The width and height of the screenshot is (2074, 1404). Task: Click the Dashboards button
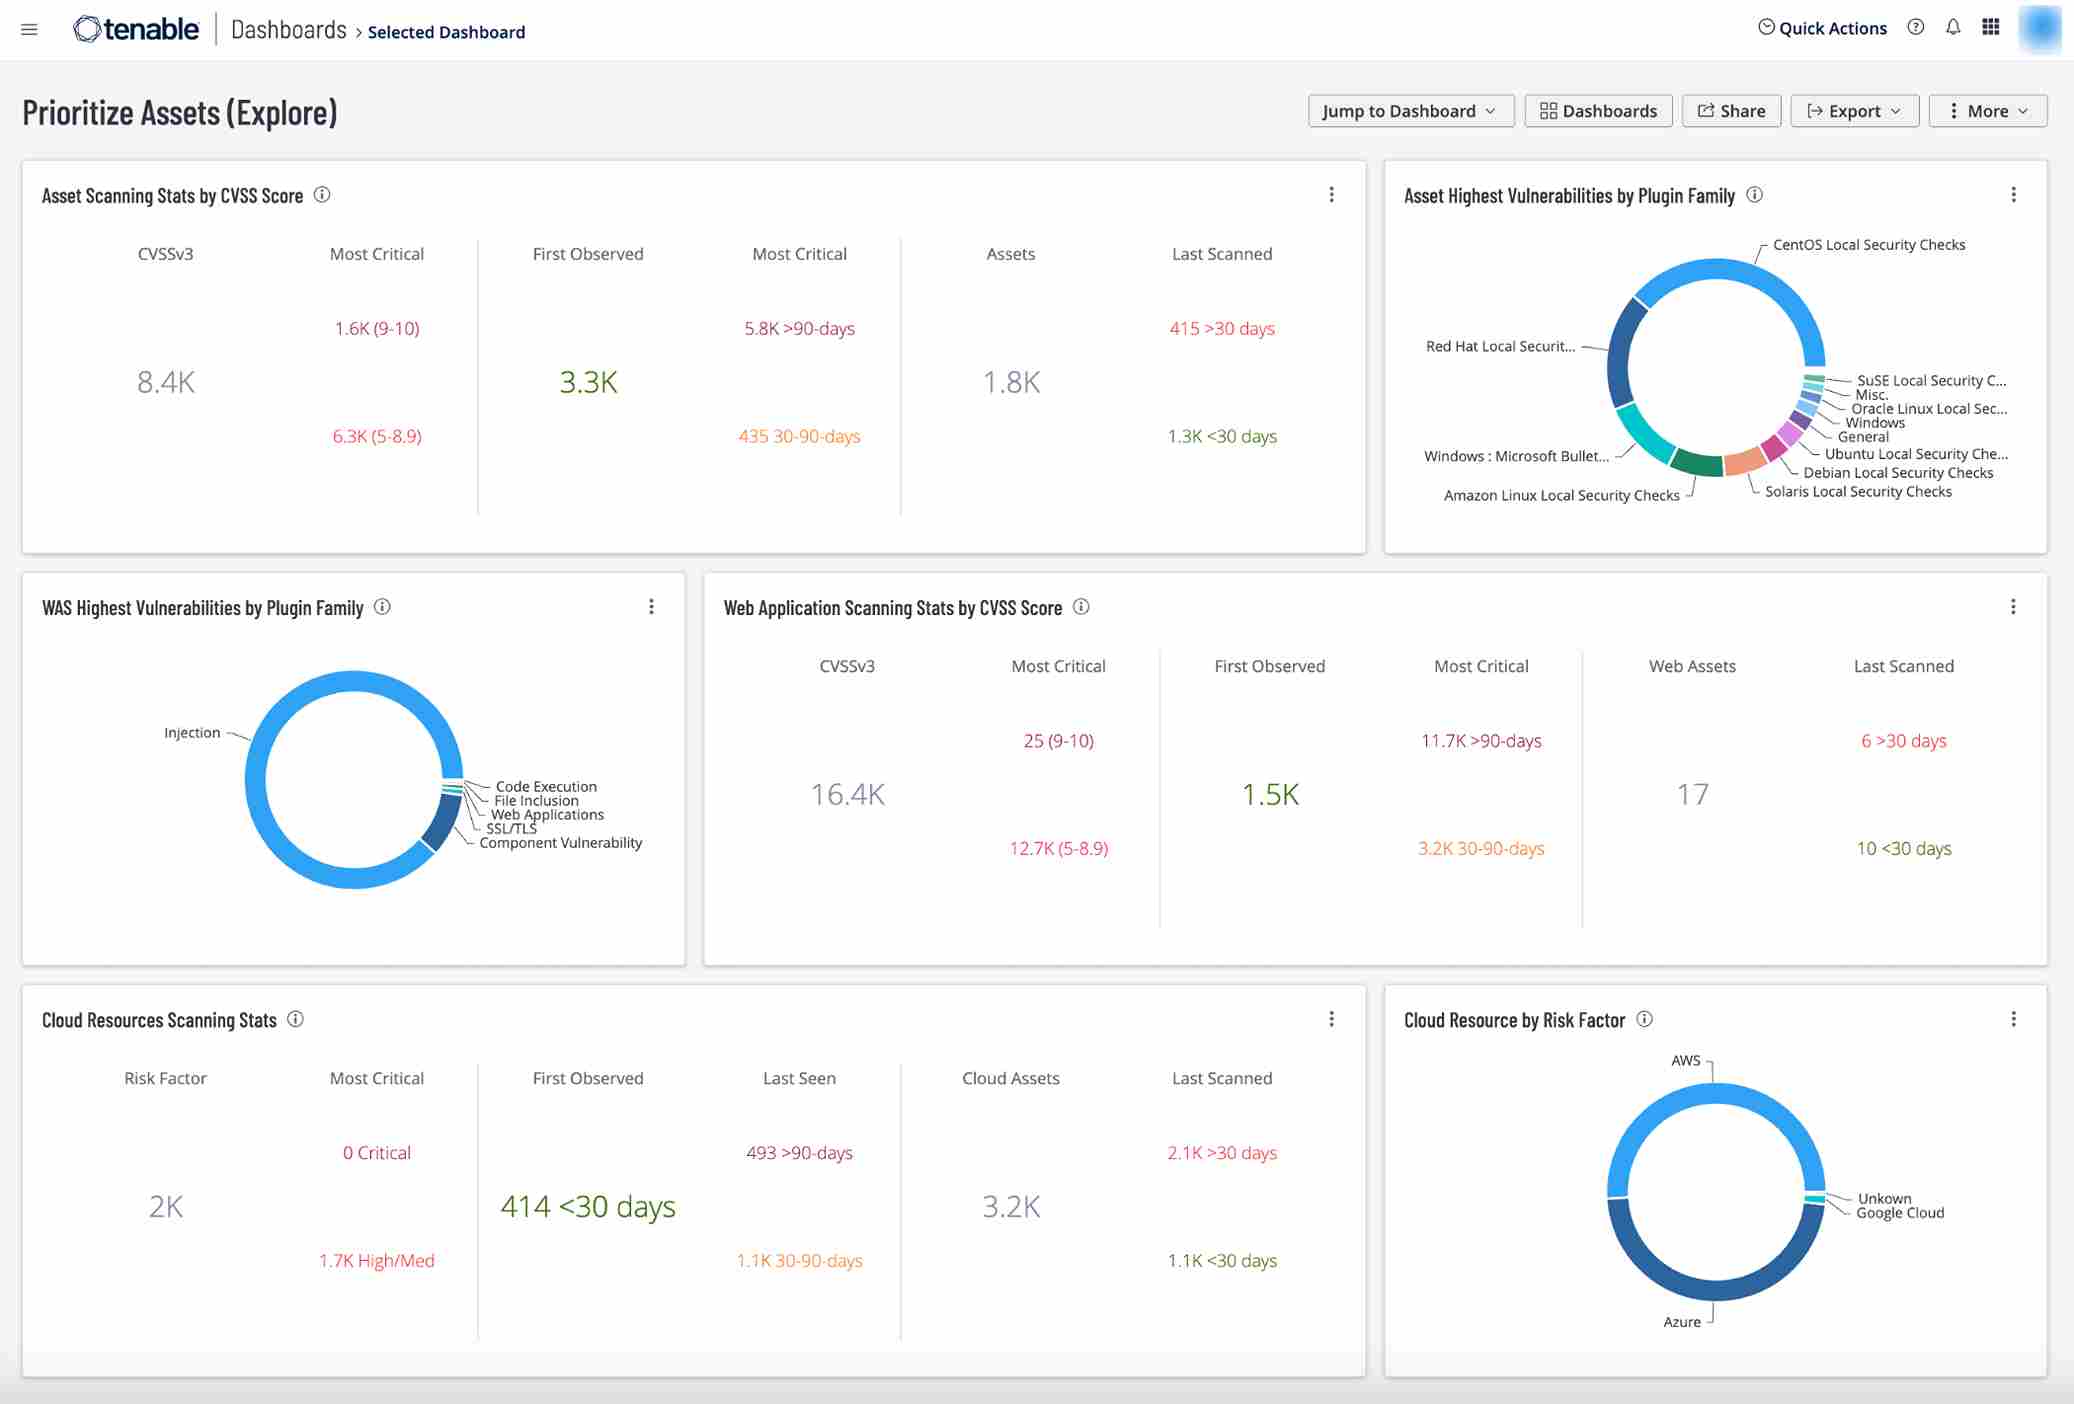point(1598,110)
